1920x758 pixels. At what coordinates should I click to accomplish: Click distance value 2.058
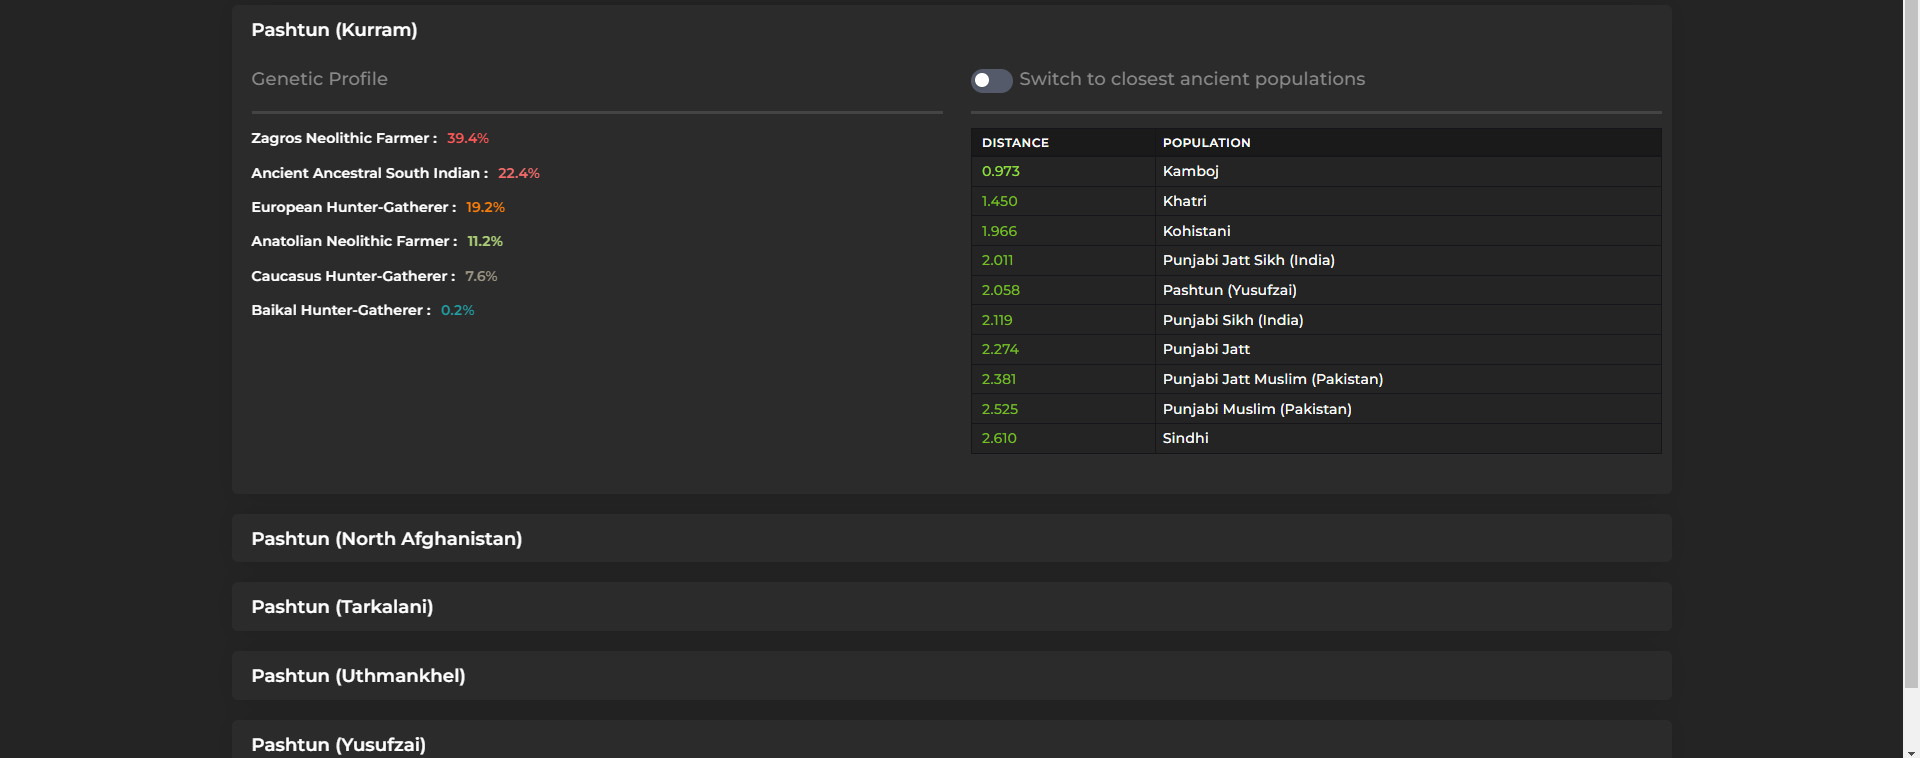(1001, 290)
